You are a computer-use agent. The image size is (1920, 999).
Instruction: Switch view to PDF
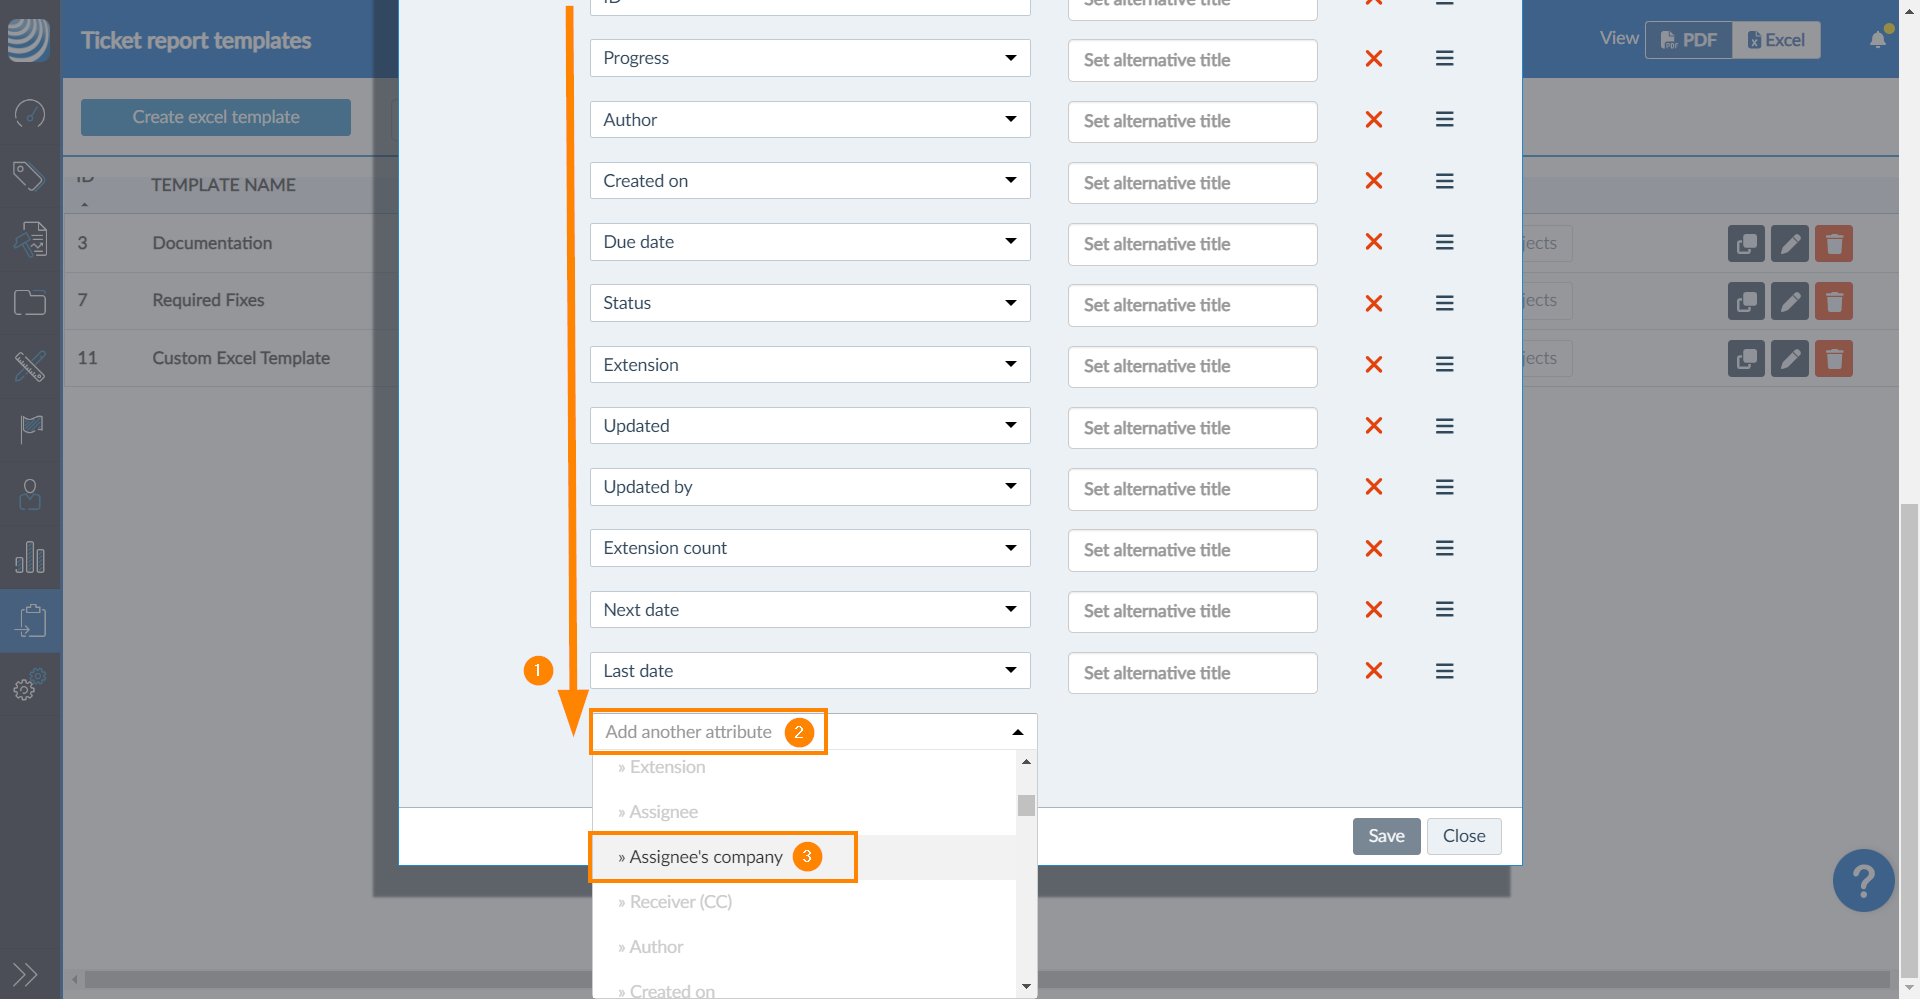1689,40
